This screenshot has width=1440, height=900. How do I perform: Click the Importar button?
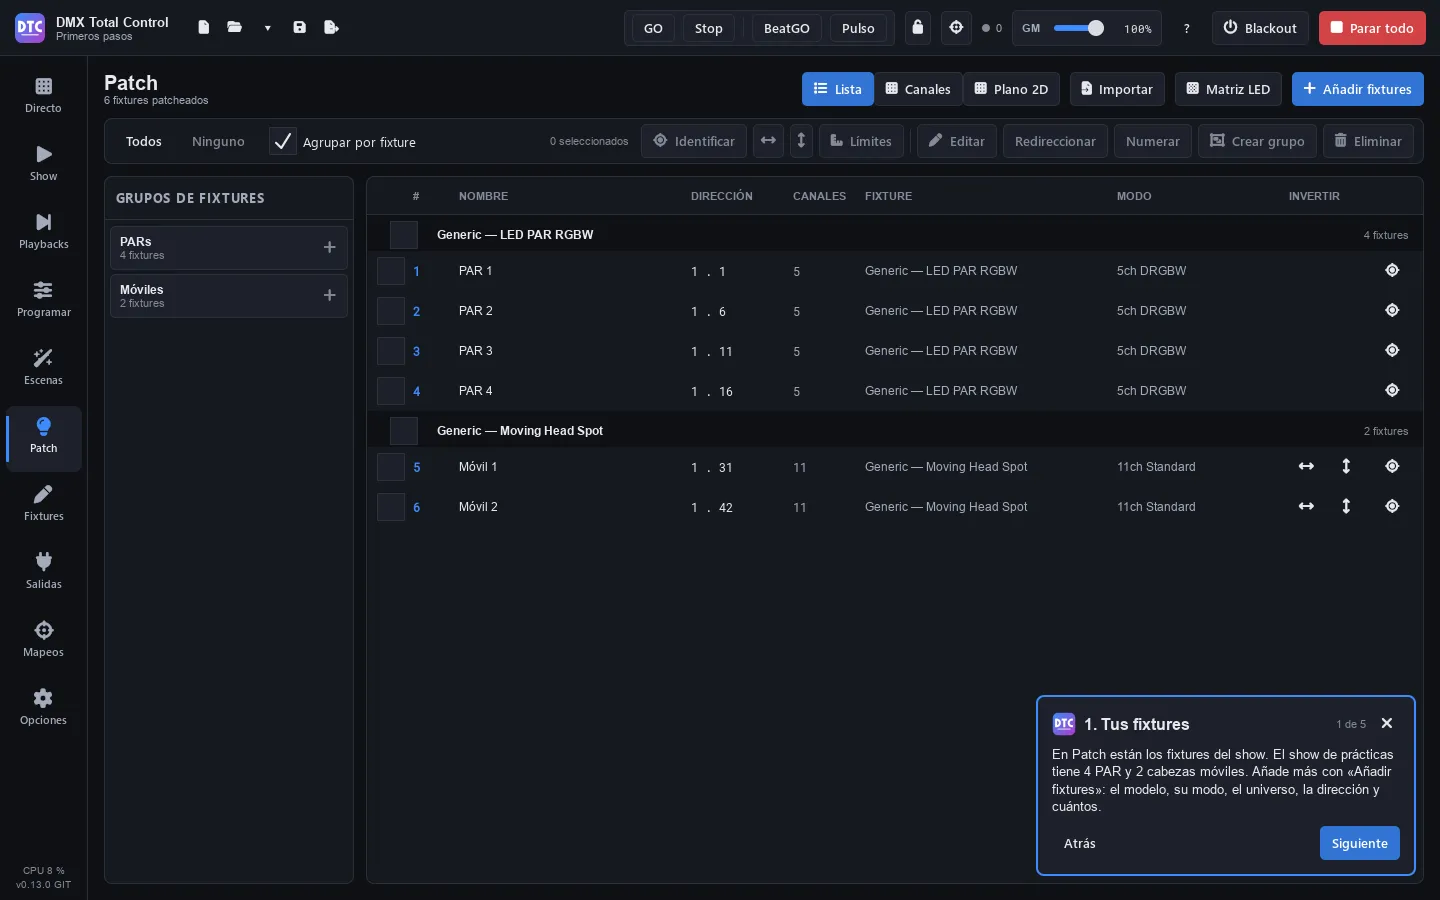tap(1117, 89)
